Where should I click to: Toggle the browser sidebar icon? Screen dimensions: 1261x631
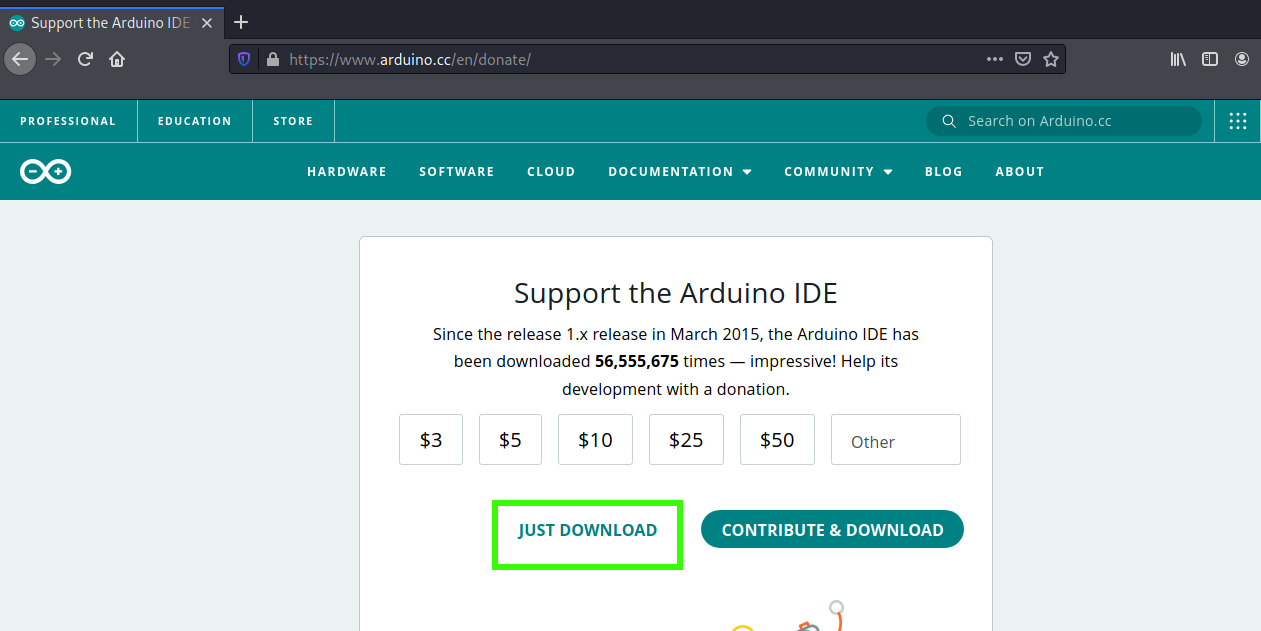tap(1210, 59)
